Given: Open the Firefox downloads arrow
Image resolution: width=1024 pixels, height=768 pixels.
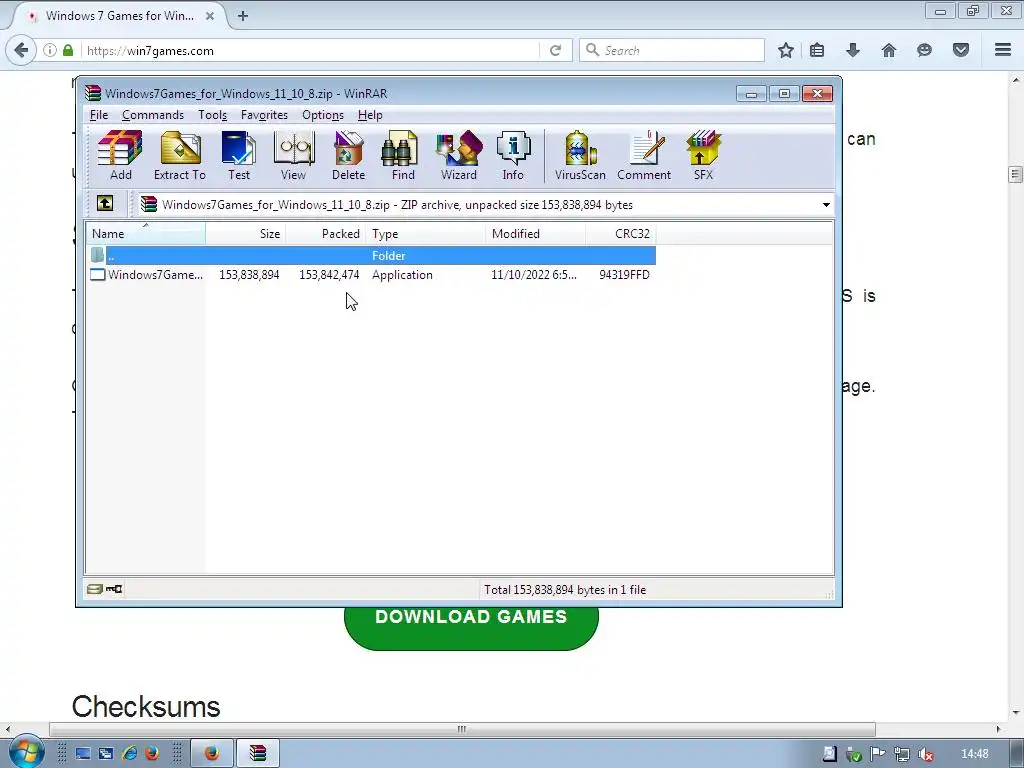Looking at the screenshot, I should click(853, 50).
